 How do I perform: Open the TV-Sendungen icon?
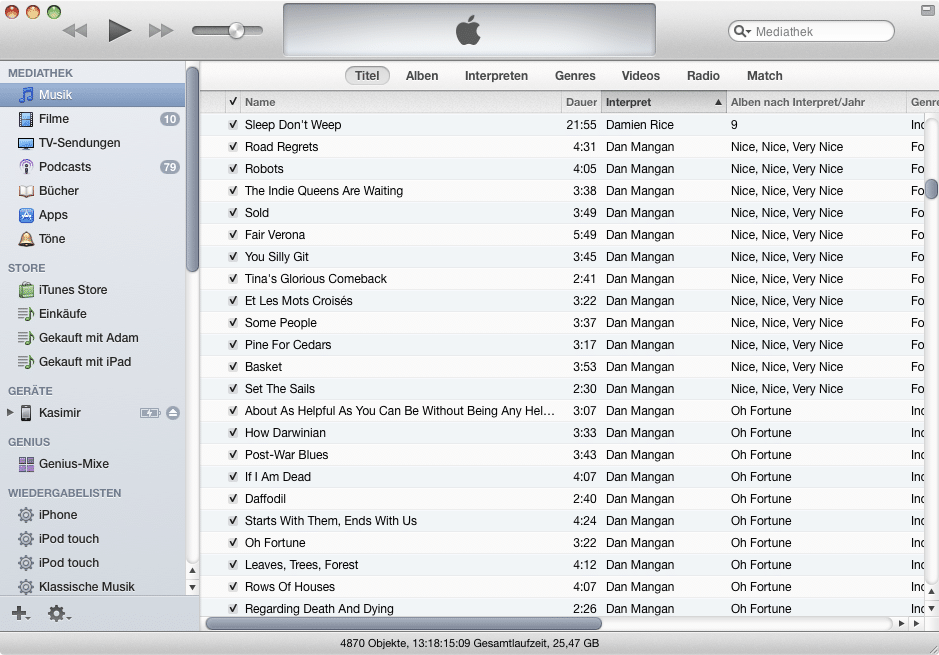pos(26,143)
